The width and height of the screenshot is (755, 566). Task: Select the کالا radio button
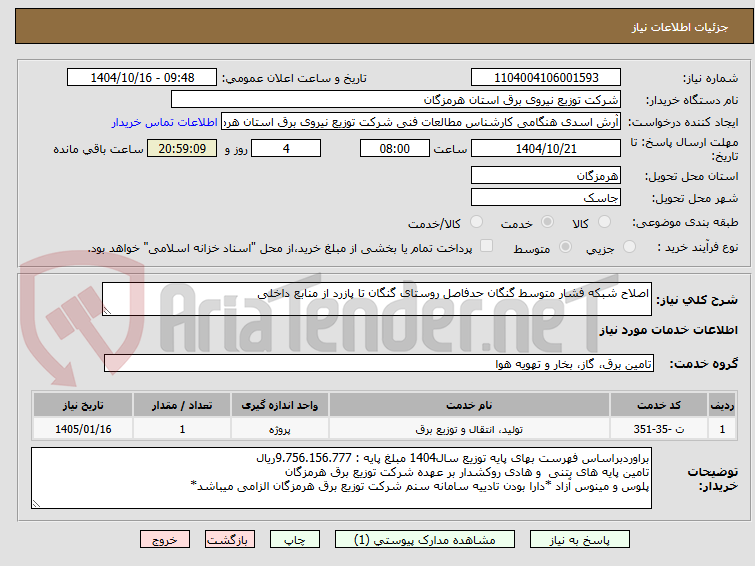coord(604,222)
